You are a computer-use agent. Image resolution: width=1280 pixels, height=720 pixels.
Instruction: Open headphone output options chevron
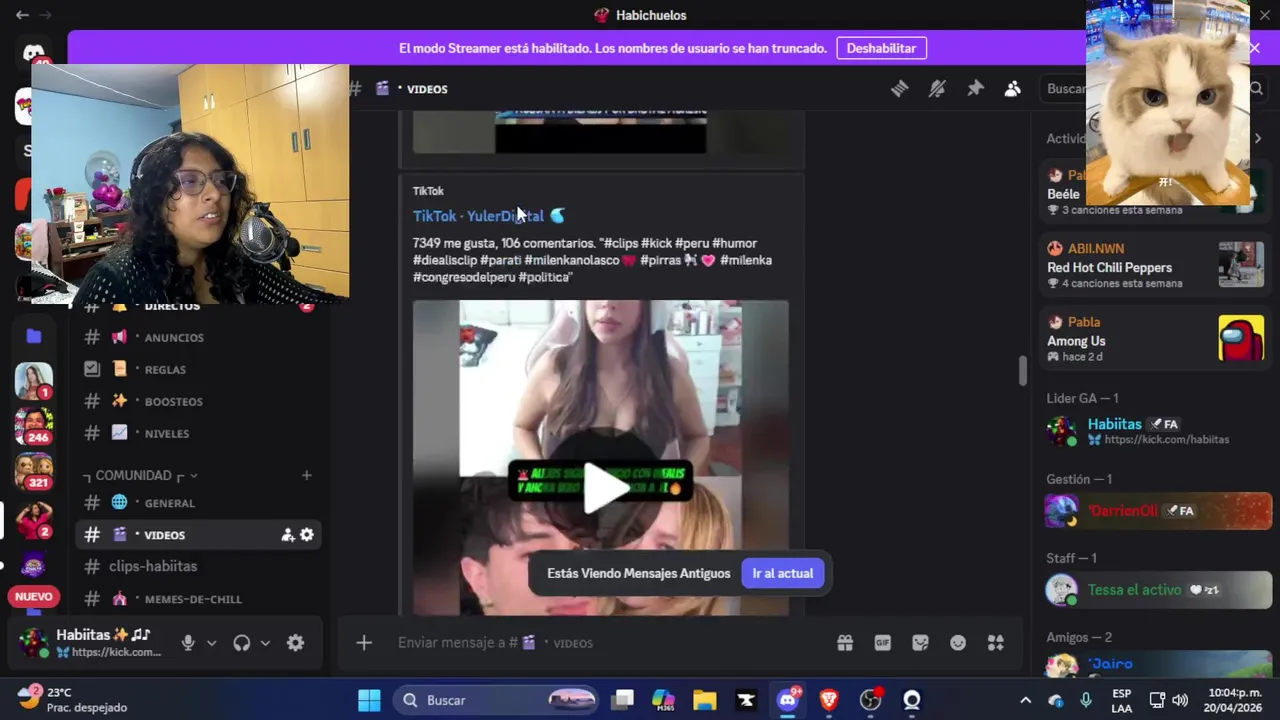[265, 643]
